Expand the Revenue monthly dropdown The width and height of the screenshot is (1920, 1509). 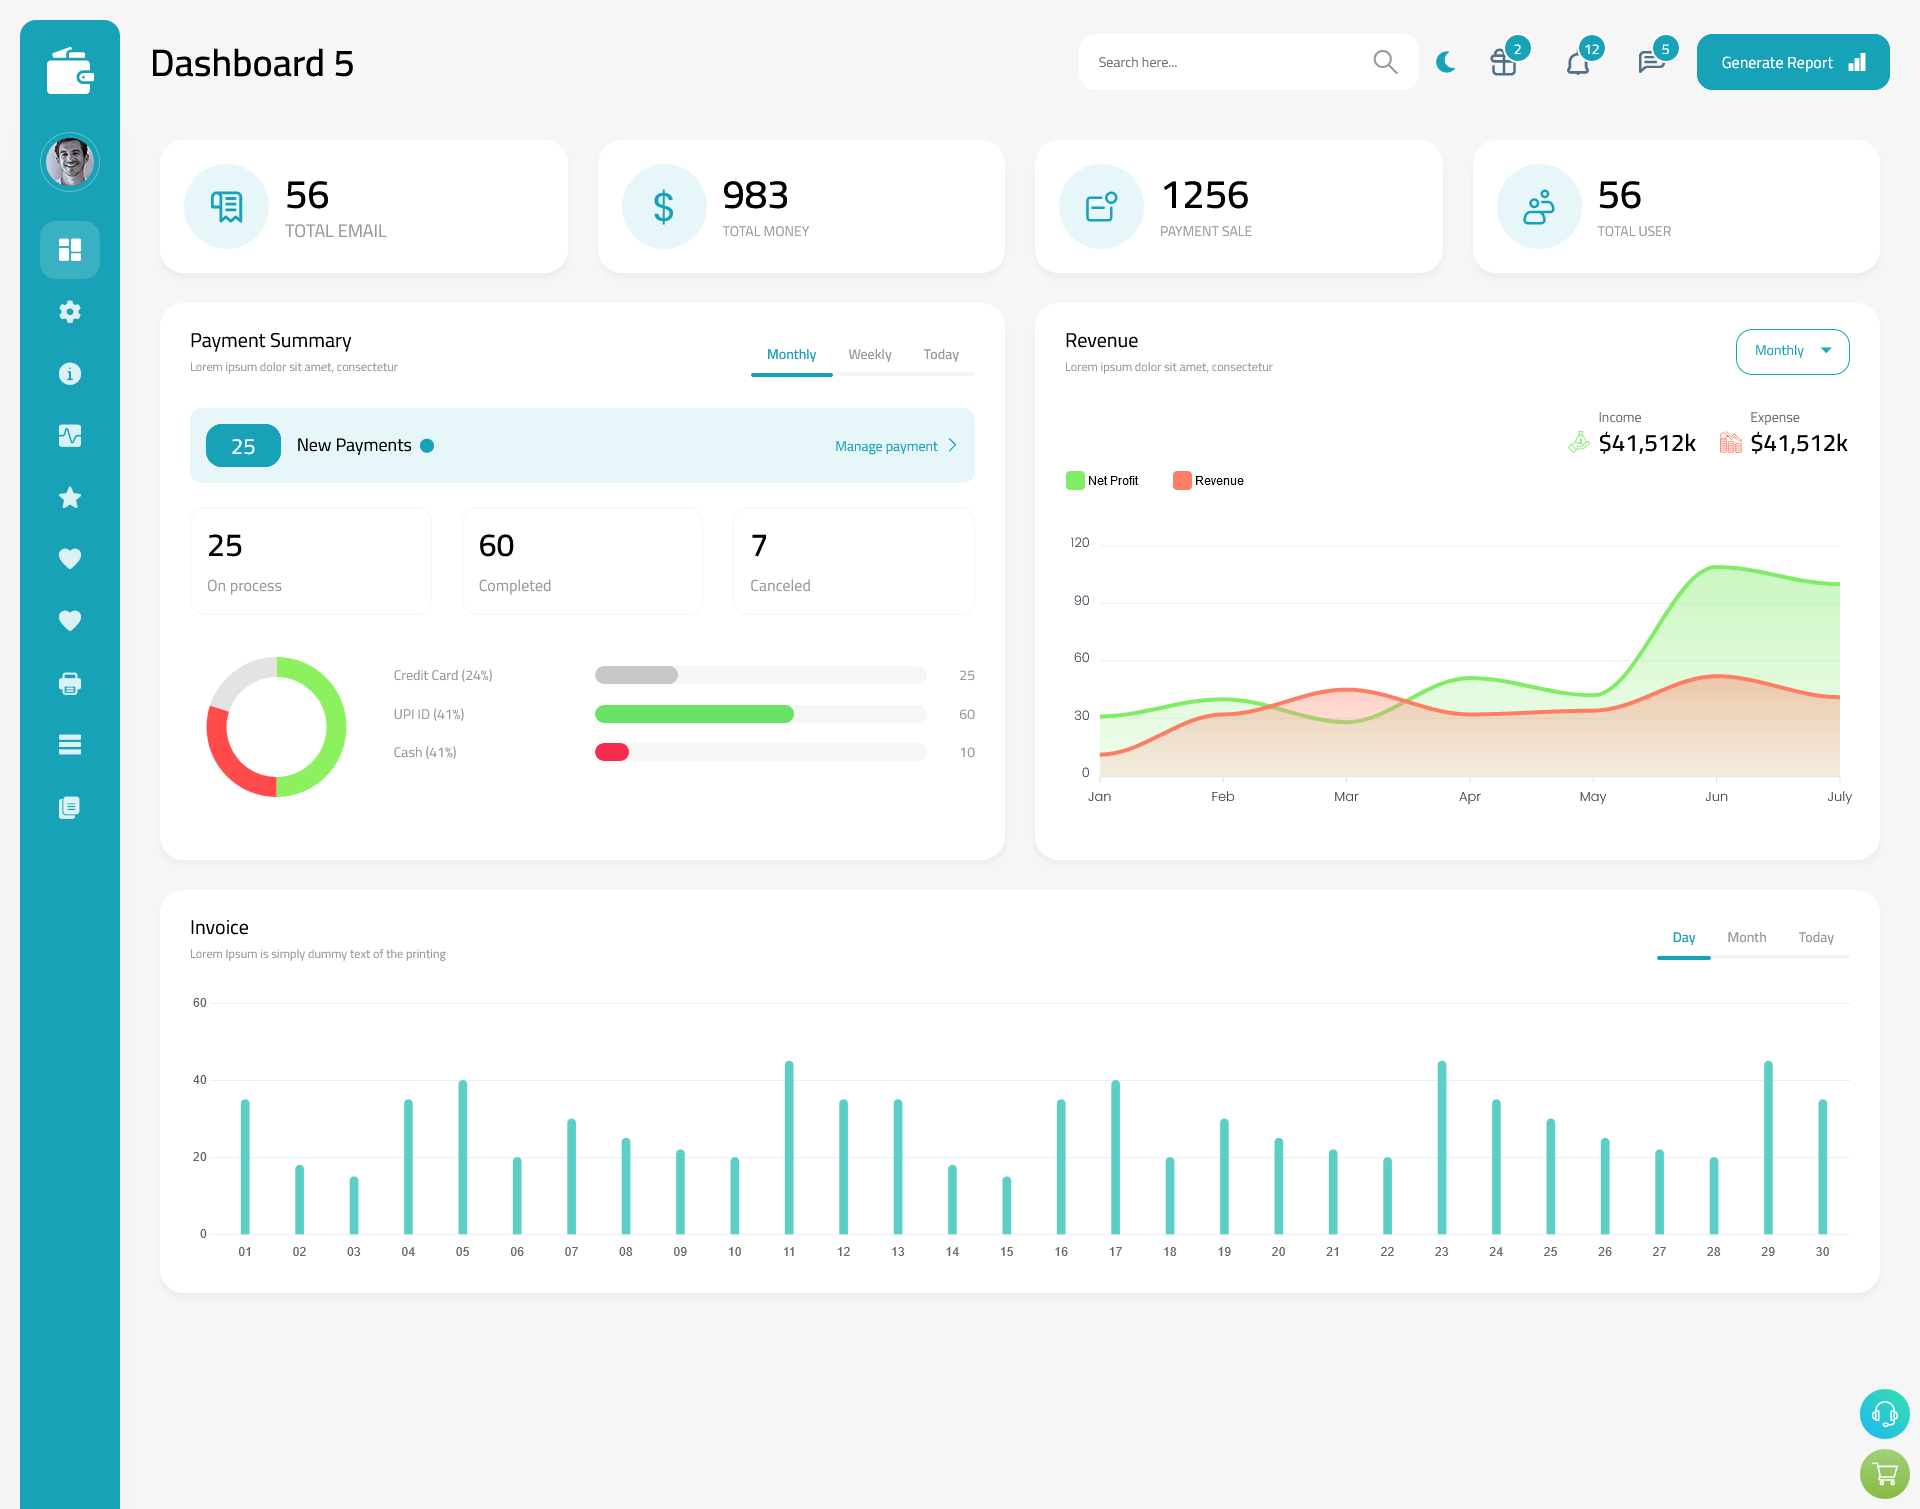[1792, 351]
